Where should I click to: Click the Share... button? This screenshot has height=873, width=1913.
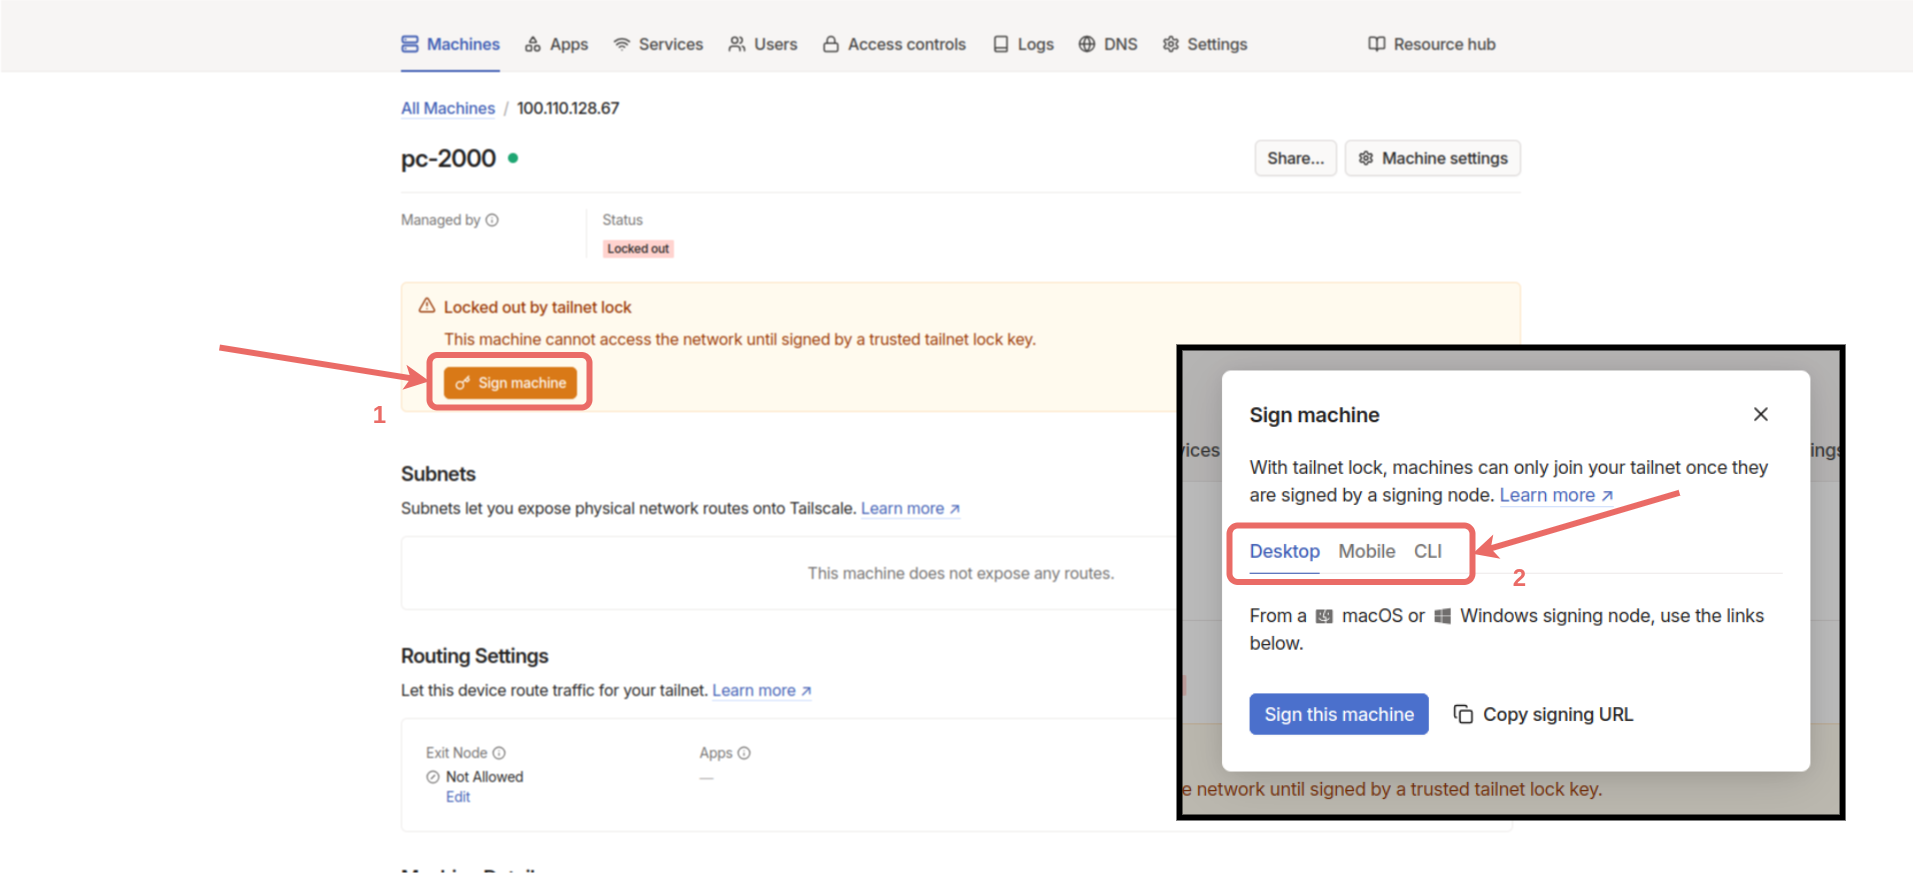1295,158
